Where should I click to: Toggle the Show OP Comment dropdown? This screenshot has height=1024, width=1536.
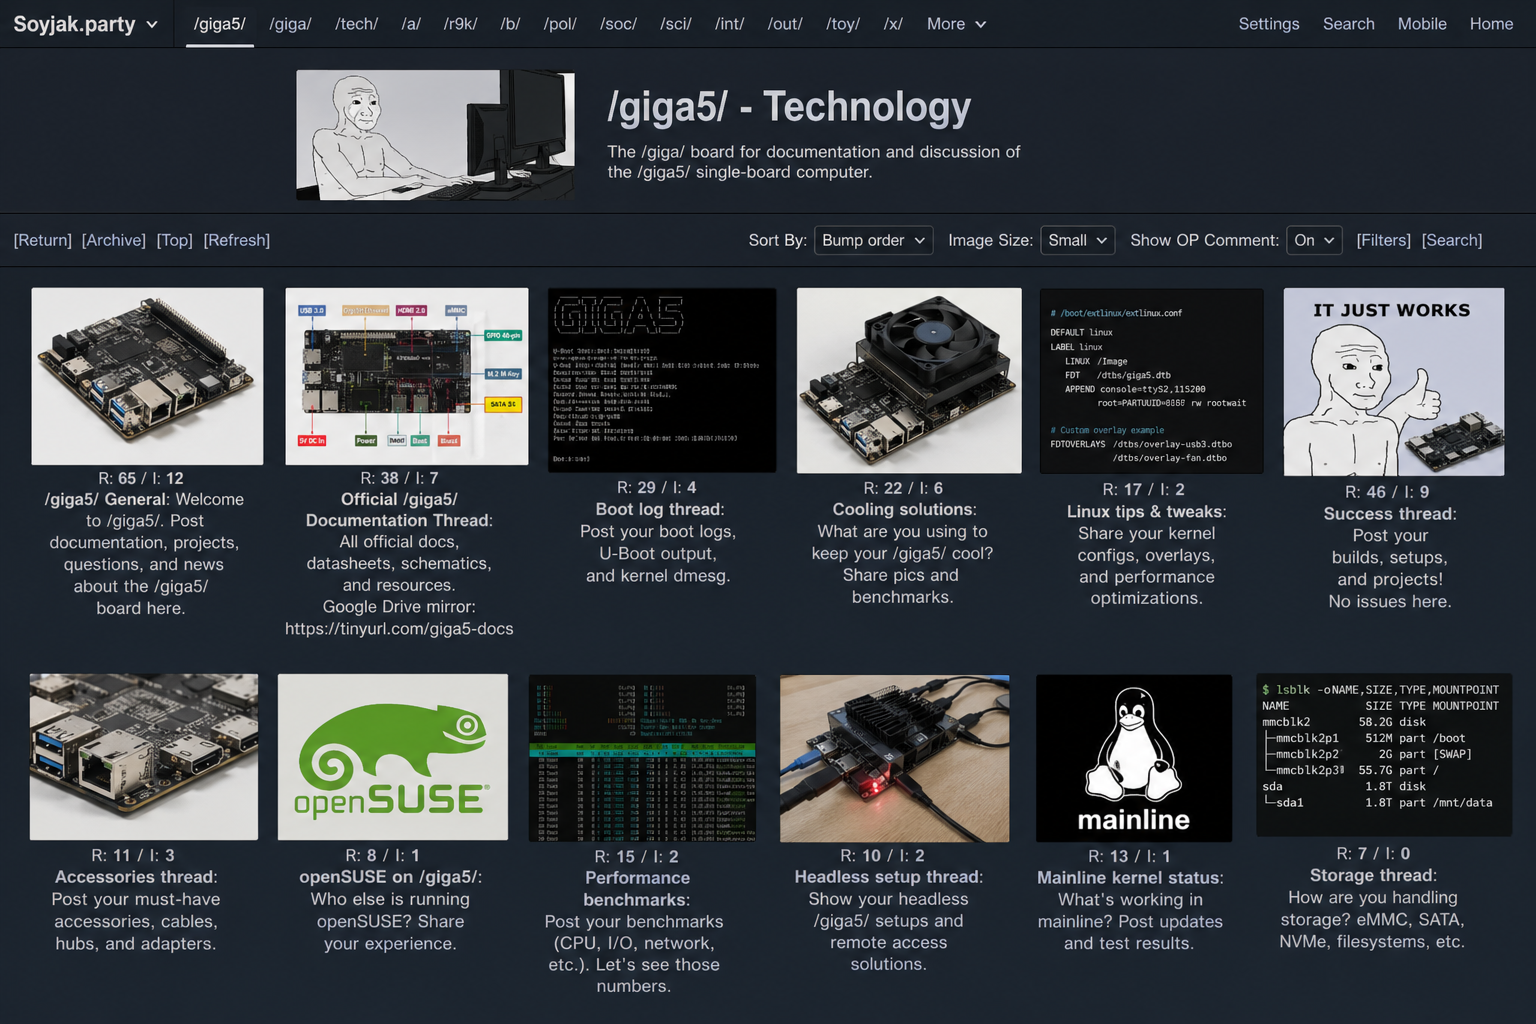point(1314,240)
